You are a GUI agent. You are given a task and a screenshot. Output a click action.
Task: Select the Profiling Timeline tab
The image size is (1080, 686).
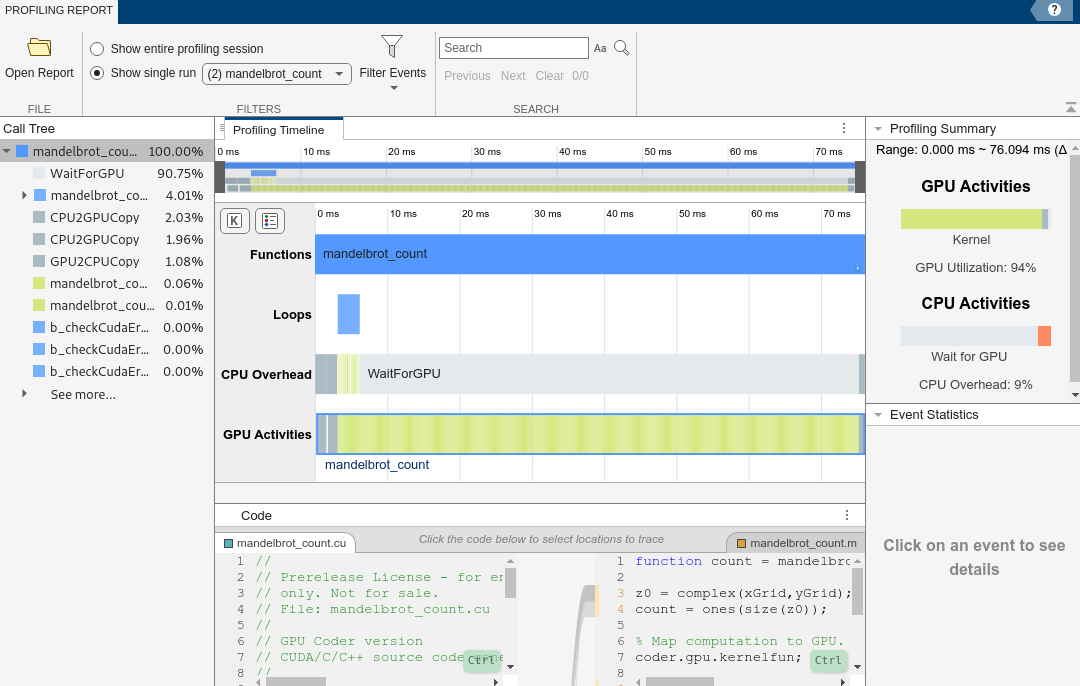[x=279, y=130]
